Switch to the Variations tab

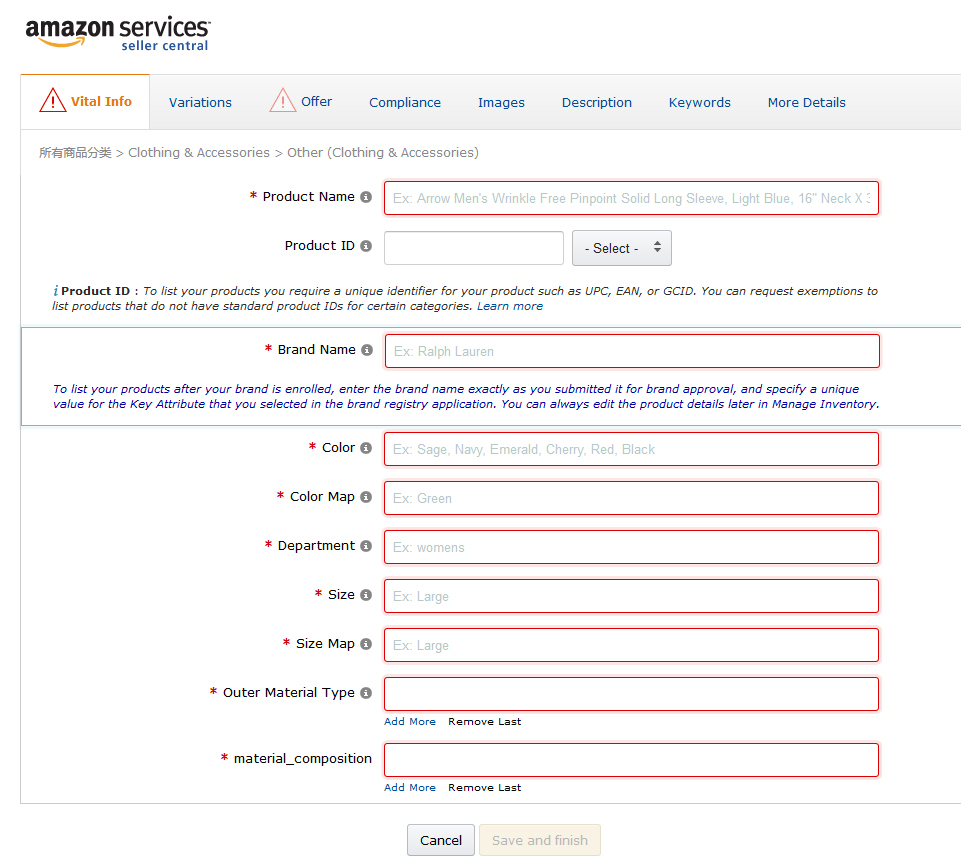click(x=200, y=102)
